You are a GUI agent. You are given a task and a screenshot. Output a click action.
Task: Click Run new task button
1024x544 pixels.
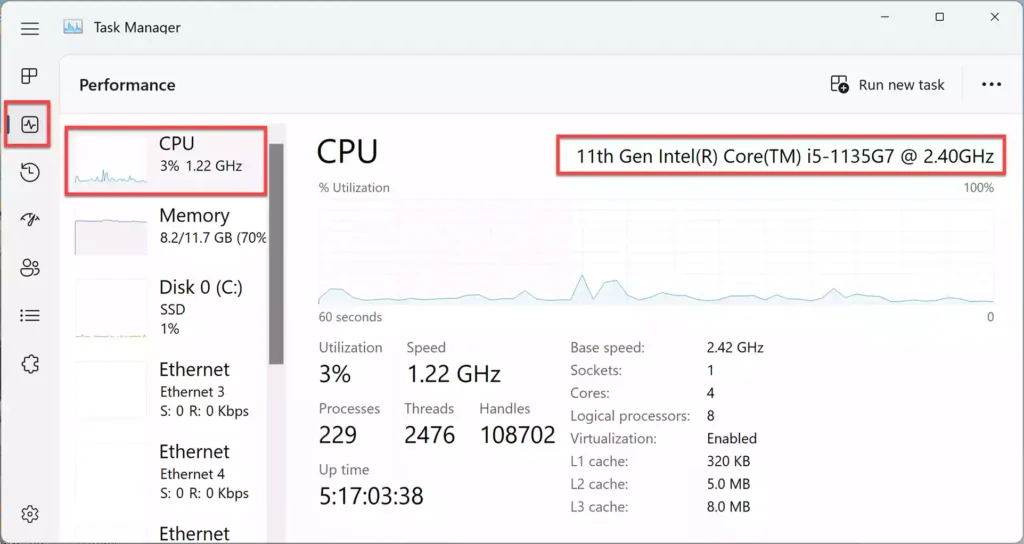point(888,85)
